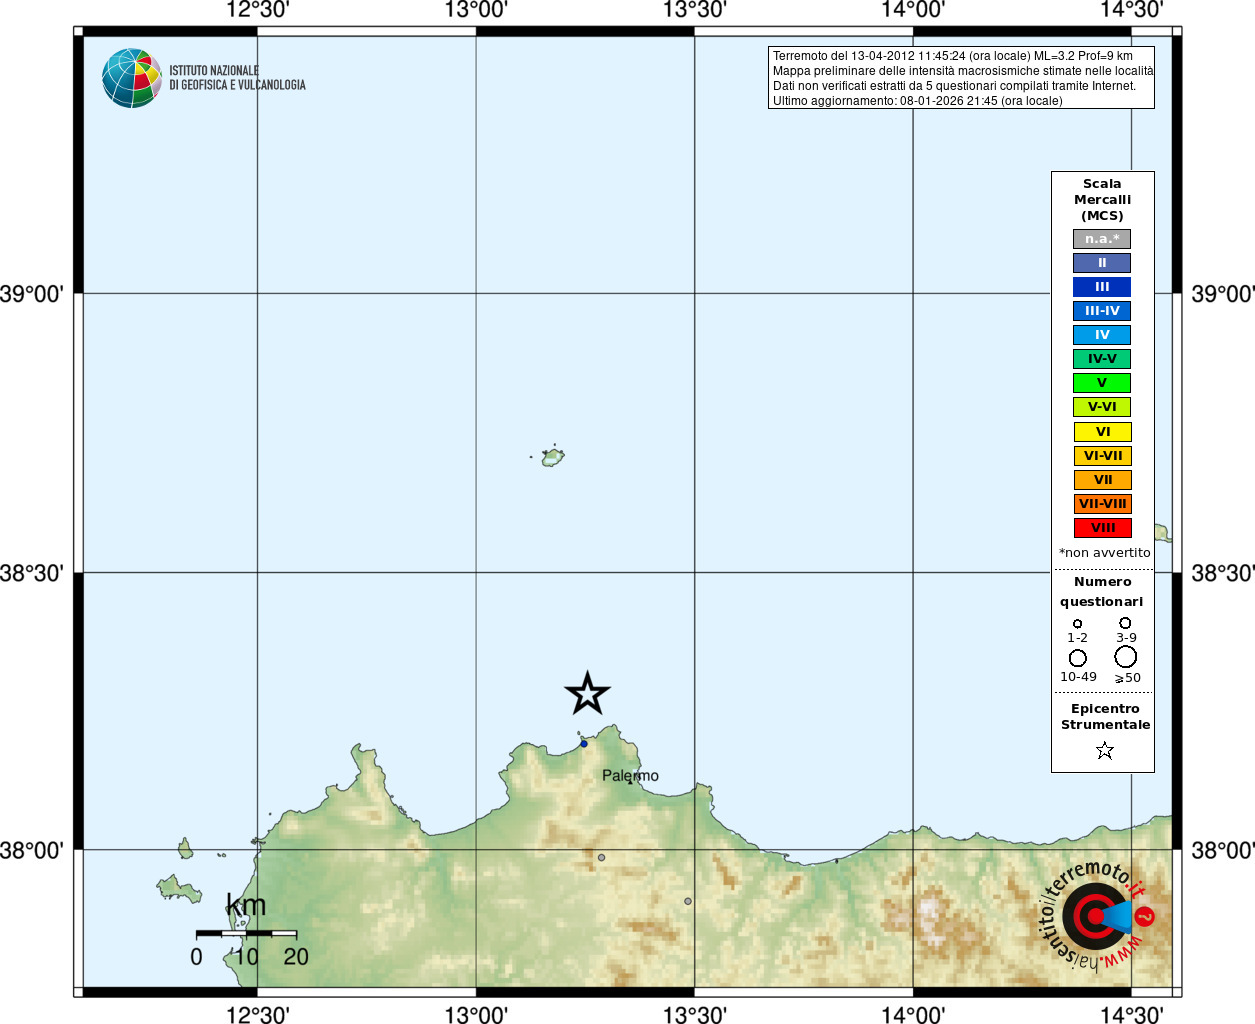Click the 1-2 questionnaires circle symbol
The width and height of the screenshot is (1255, 1024).
coord(1077,623)
